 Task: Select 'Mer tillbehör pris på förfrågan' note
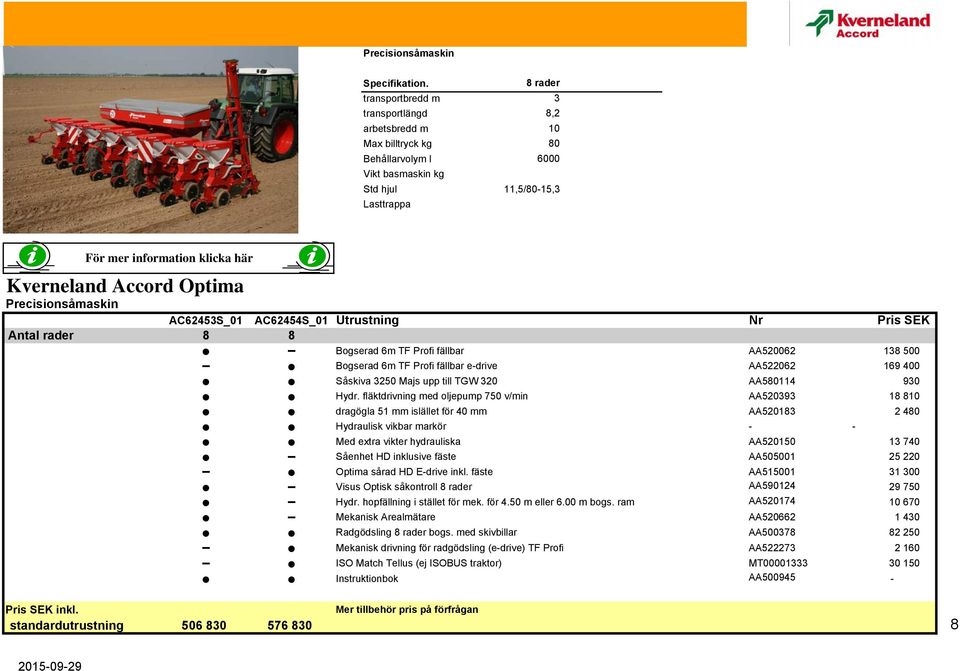[x=407, y=609]
